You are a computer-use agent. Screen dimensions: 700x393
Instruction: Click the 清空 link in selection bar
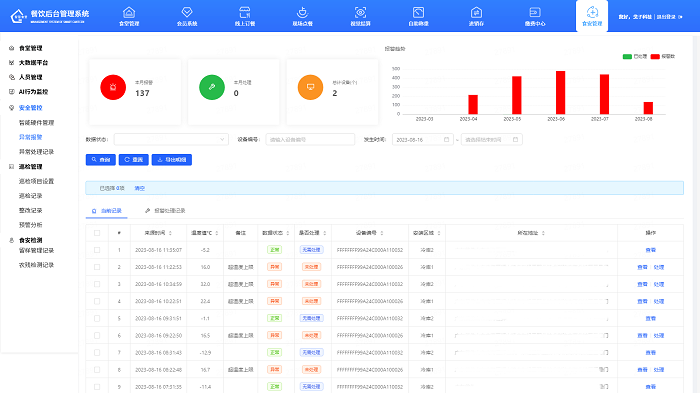[140, 188]
